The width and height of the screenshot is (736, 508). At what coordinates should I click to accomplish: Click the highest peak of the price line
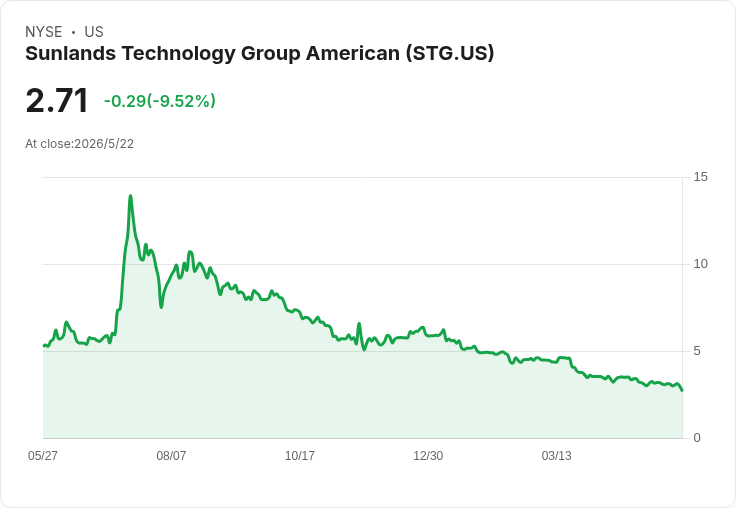[130, 196]
